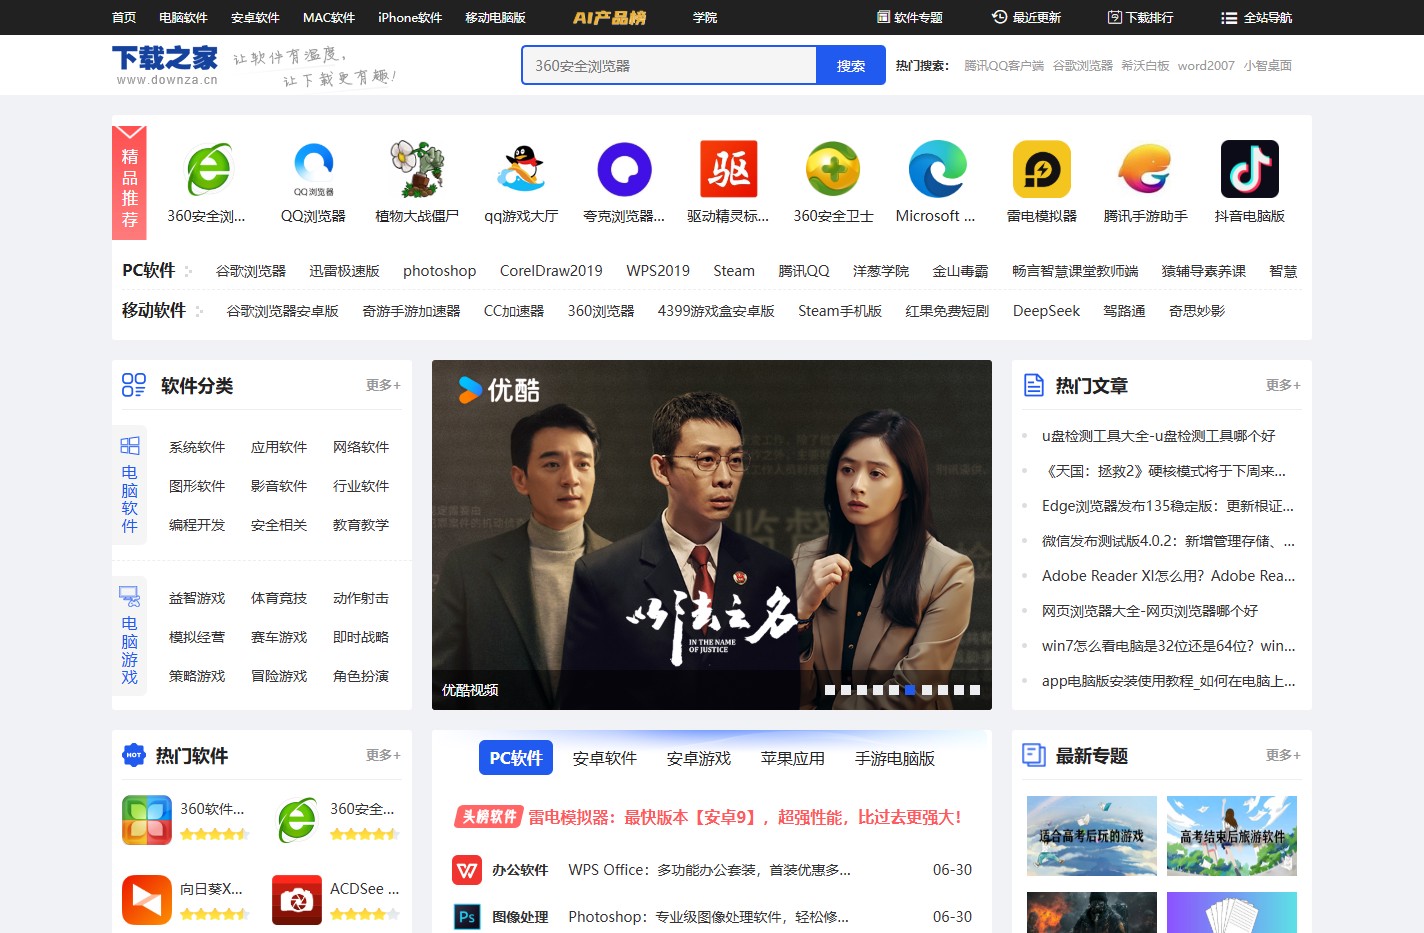Click the 360软件 colorful icon in 热门软件
Screen dimensions: 1424x933
click(x=147, y=820)
